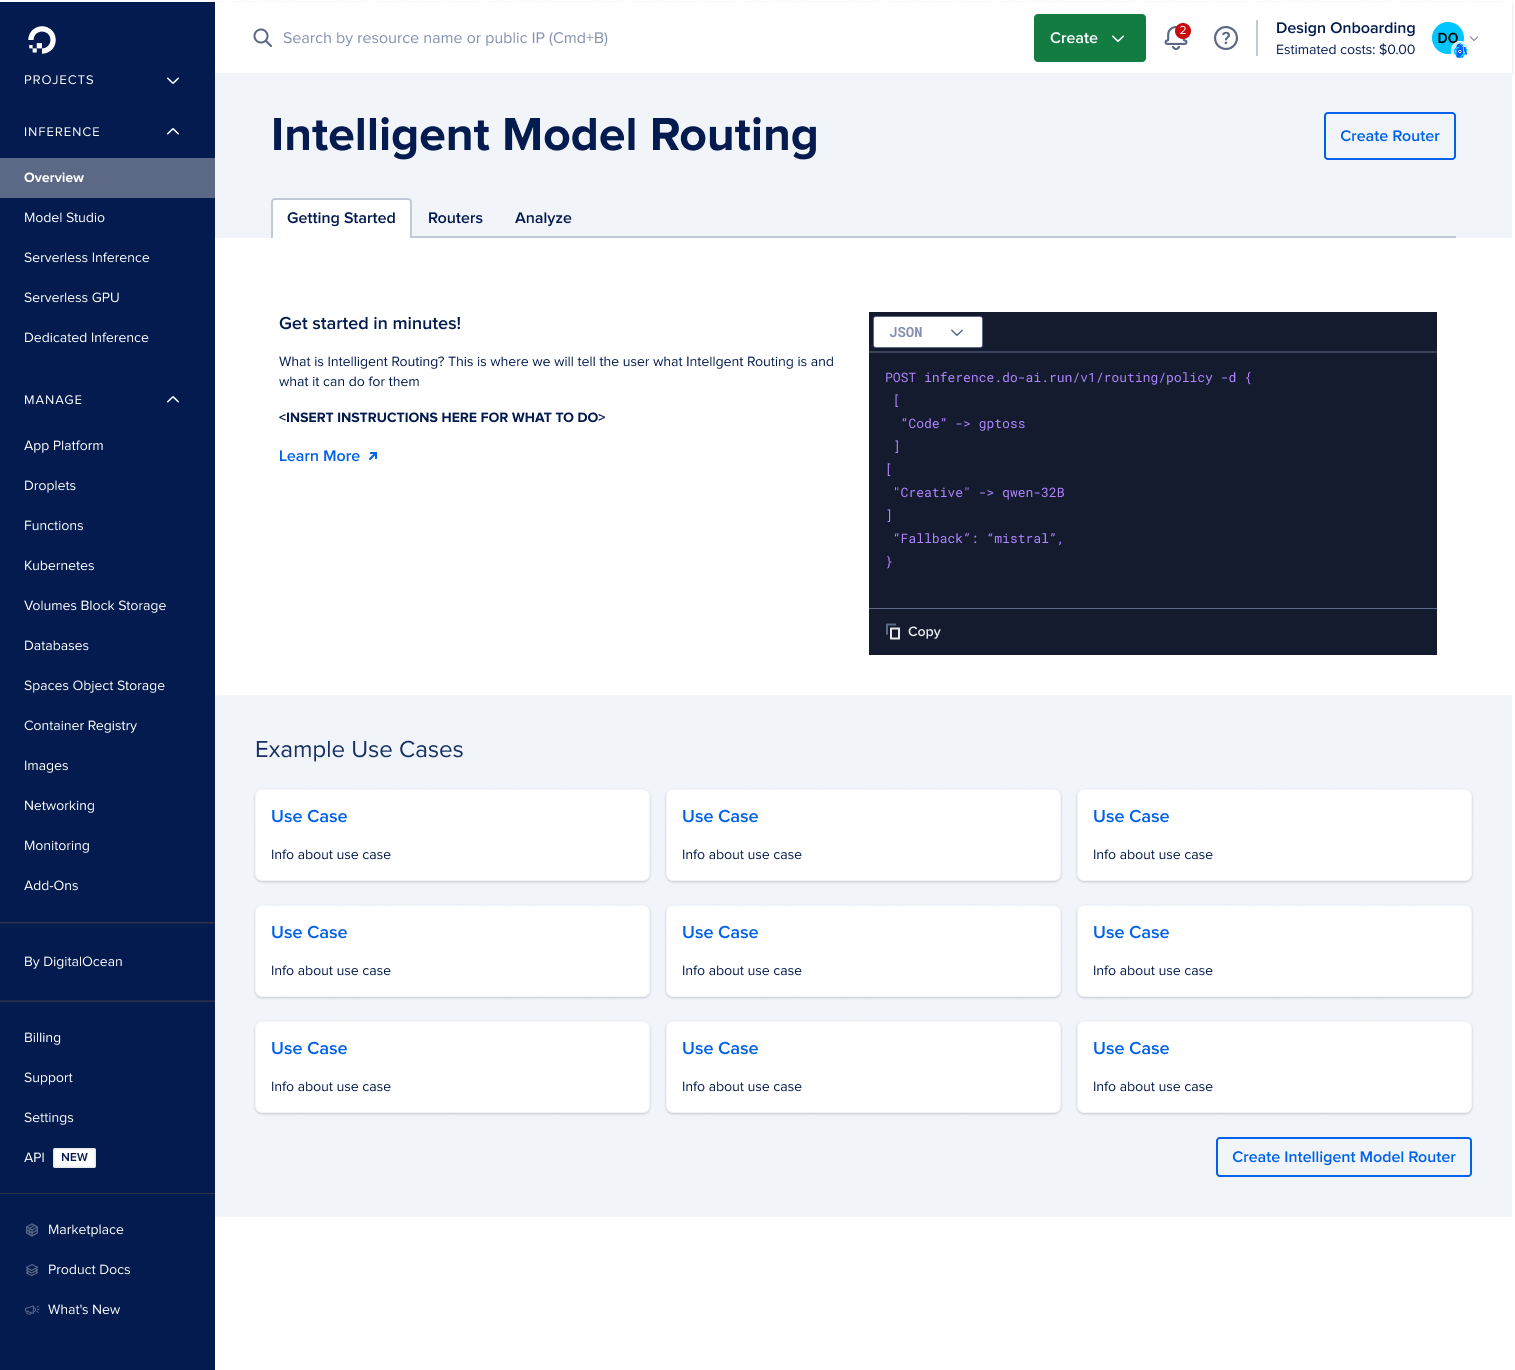Image resolution: width=1515 pixels, height=1370 pixels.
Task: Open the notifications bell icon
Action: click(1176, 38)
